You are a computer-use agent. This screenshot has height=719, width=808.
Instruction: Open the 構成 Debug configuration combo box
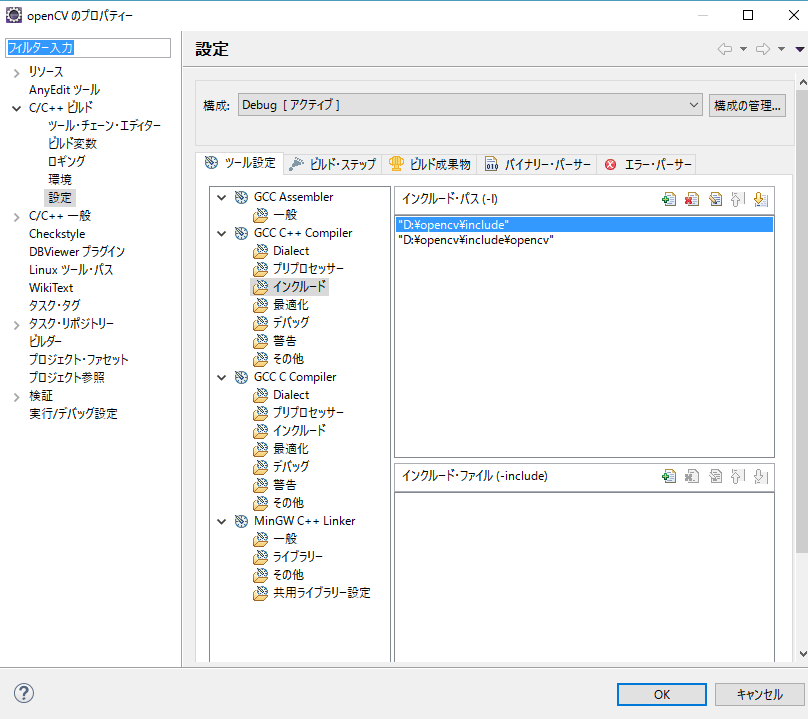point(470,105)
